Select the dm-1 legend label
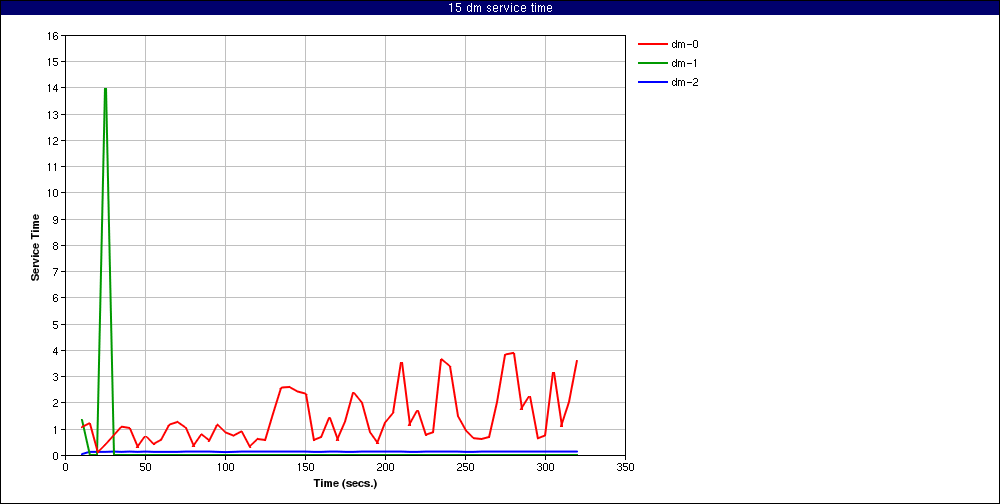Image resolution: width=1000 pixels, height=504 pixels. 685,63
